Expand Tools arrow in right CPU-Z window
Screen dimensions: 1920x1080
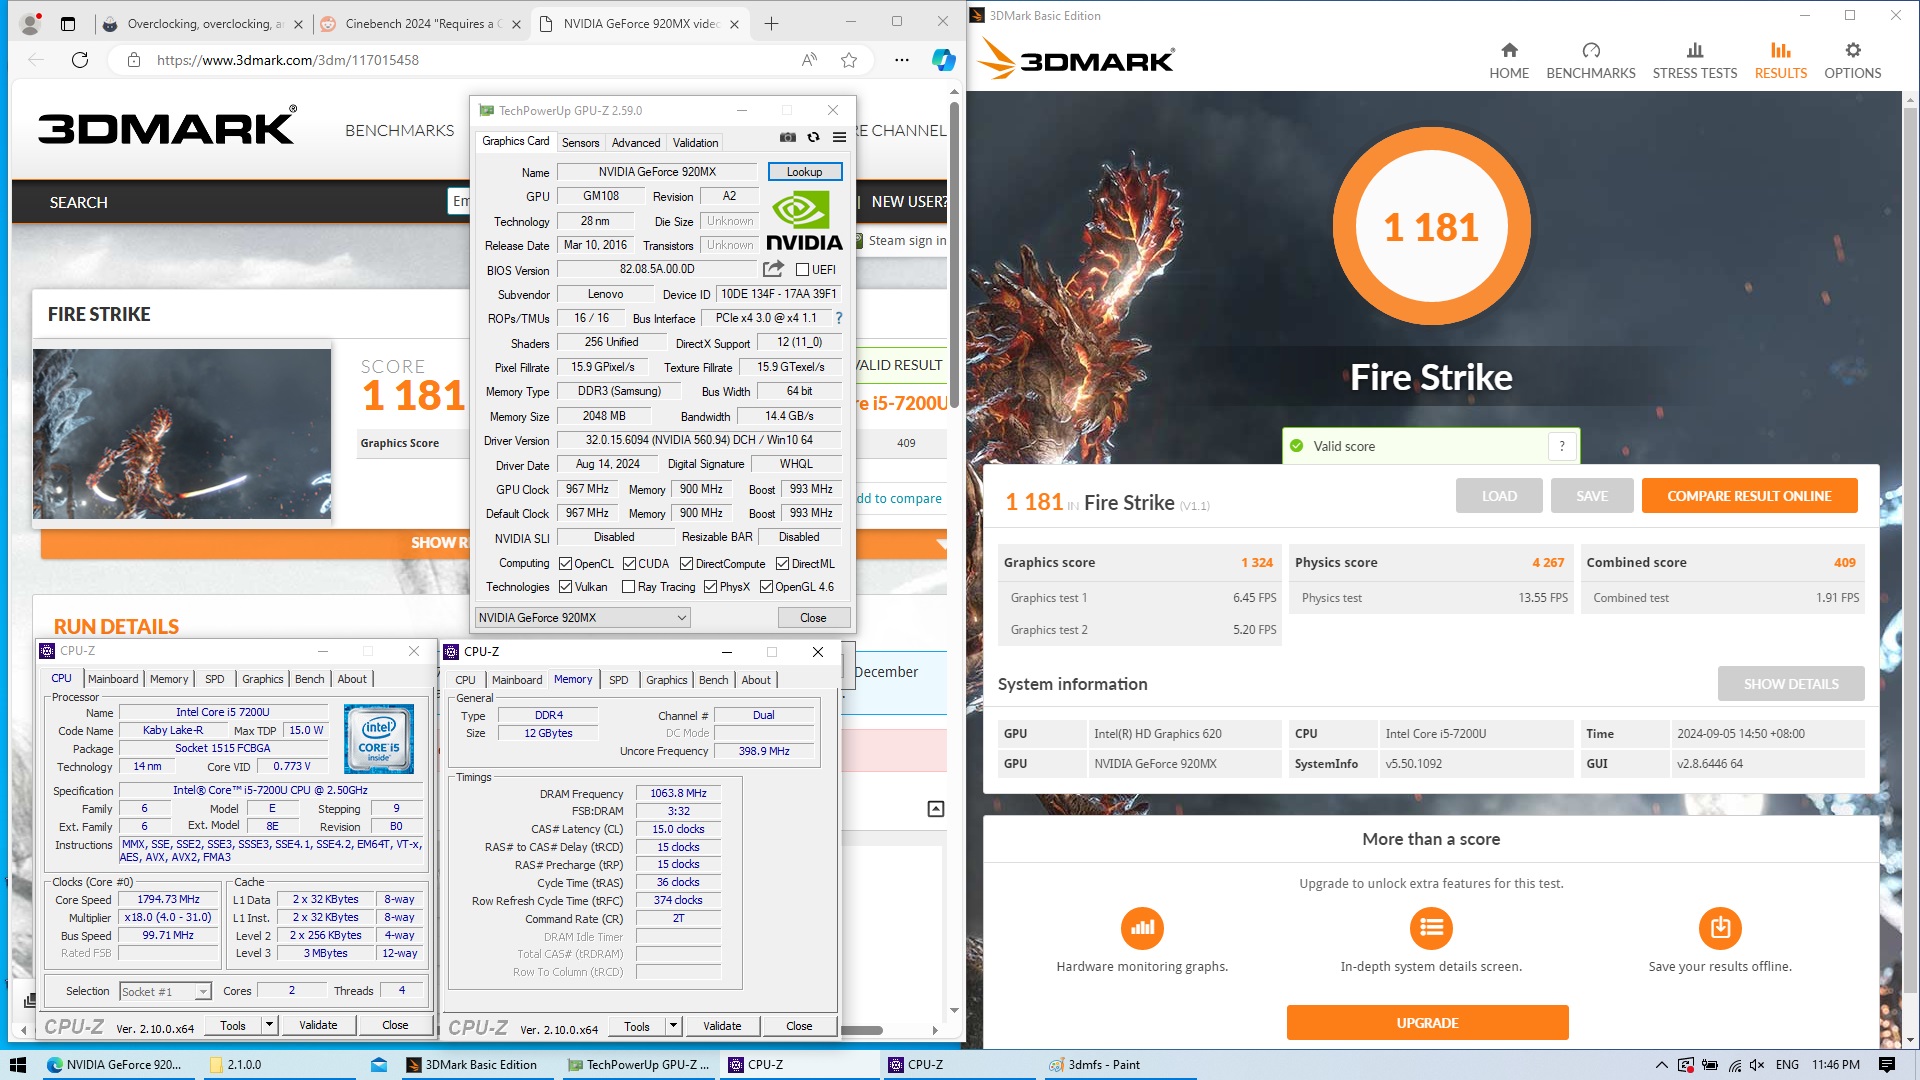(x=673, y=1026)
